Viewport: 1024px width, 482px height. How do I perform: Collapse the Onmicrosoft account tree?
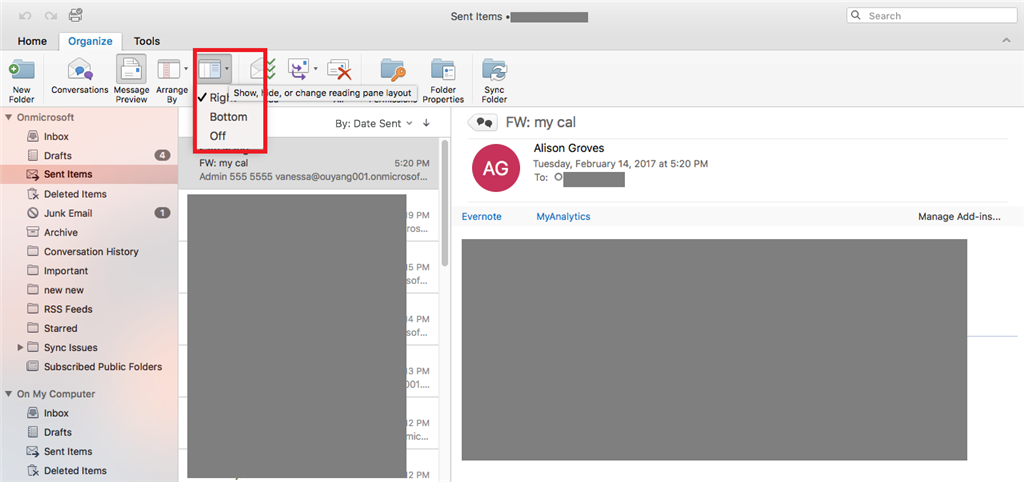[x=8, y=118]
